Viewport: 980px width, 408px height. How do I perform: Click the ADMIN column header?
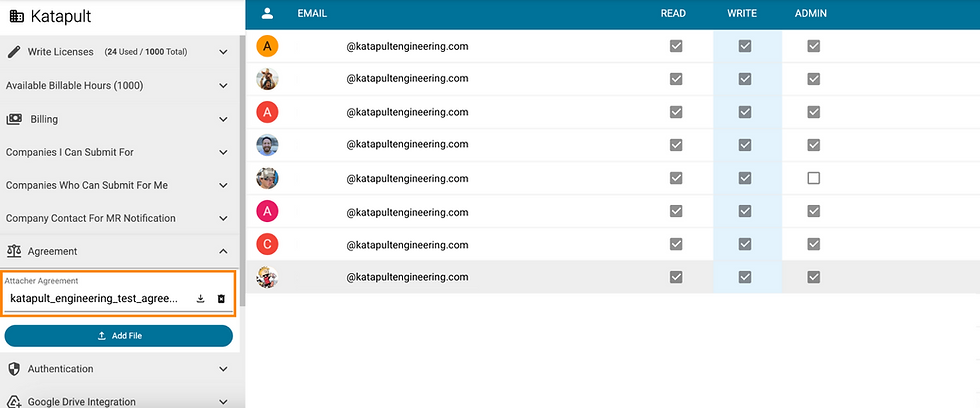pyautogui.click(x=811, y=14)
